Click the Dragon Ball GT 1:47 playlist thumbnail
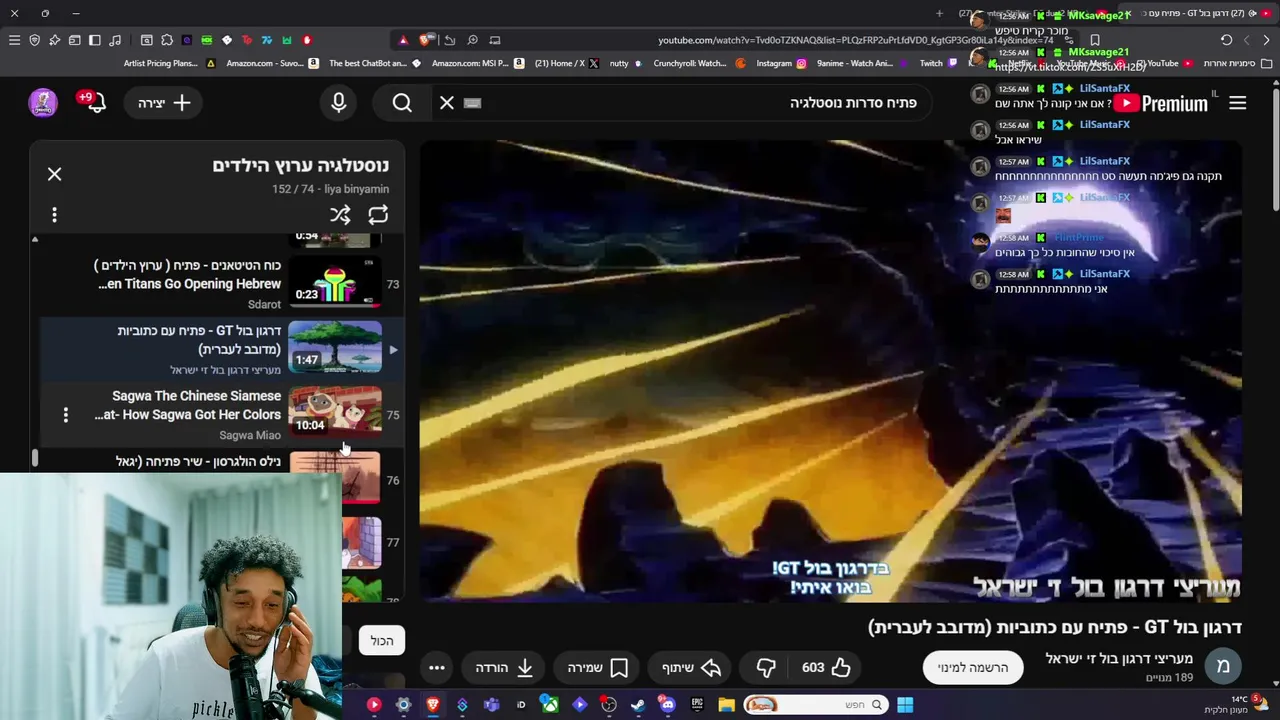The width and height of the screenshot is (1280, 720). (335, 347)
